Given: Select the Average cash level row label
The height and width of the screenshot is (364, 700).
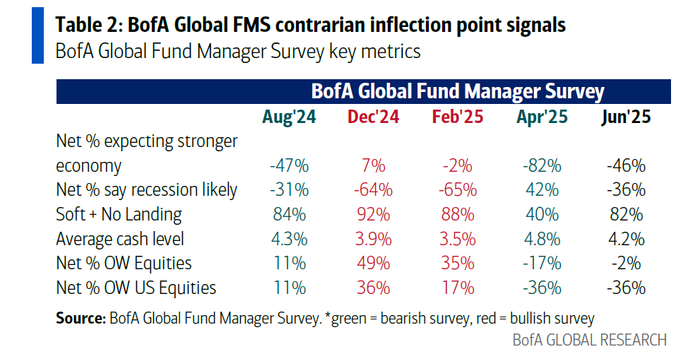Looking at the screenshot, I should coord(120,239).
